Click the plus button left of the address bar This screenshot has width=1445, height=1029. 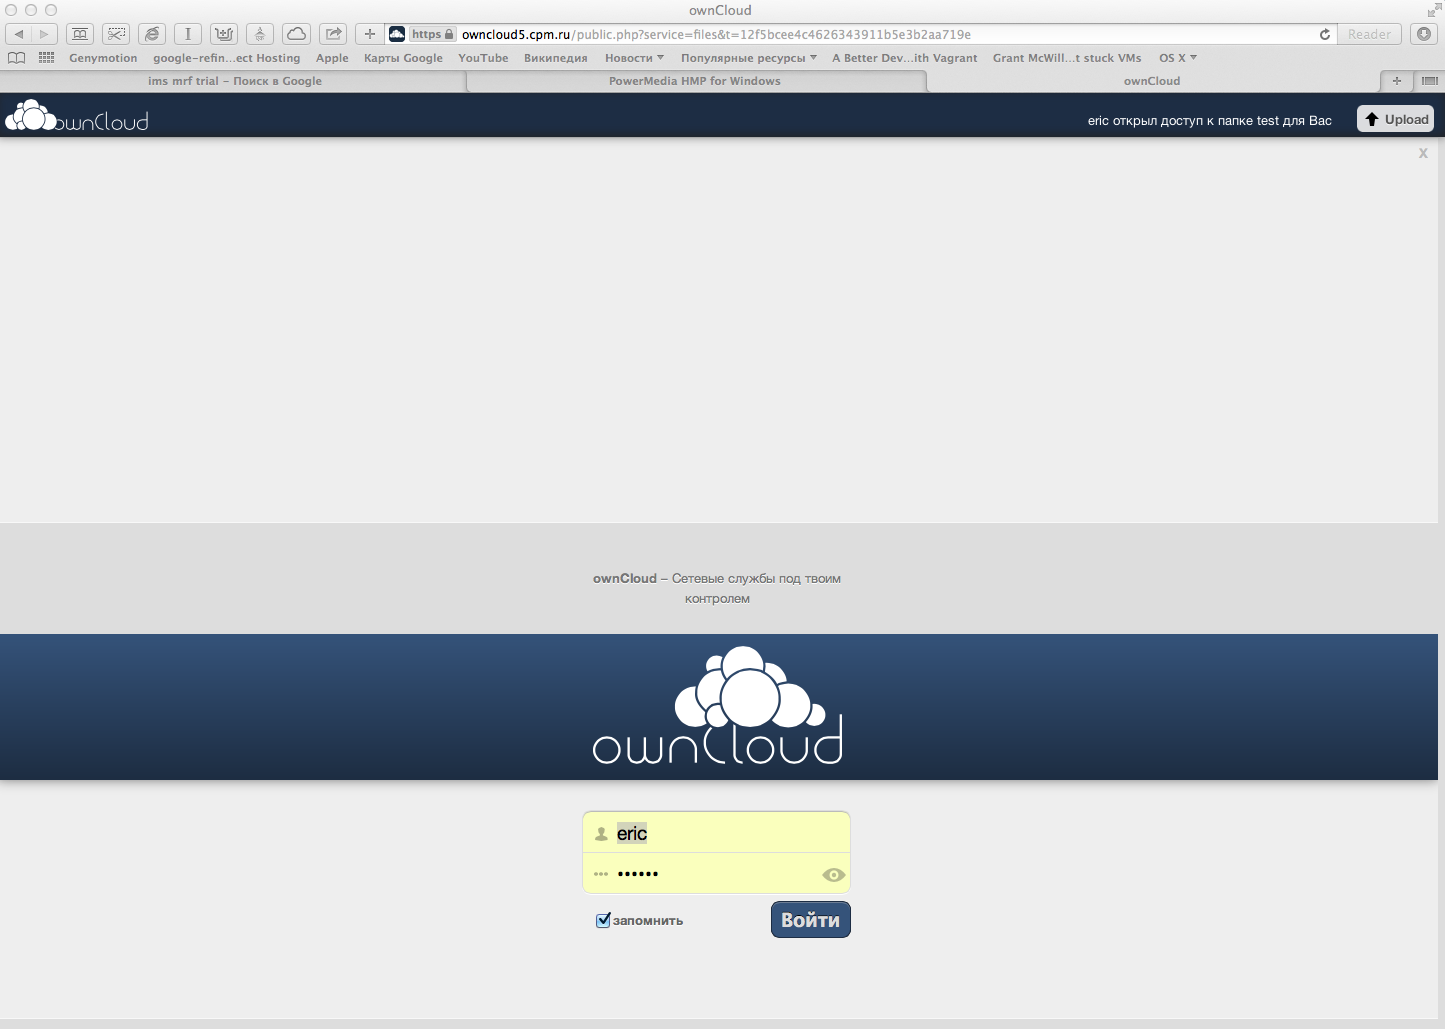370,34
